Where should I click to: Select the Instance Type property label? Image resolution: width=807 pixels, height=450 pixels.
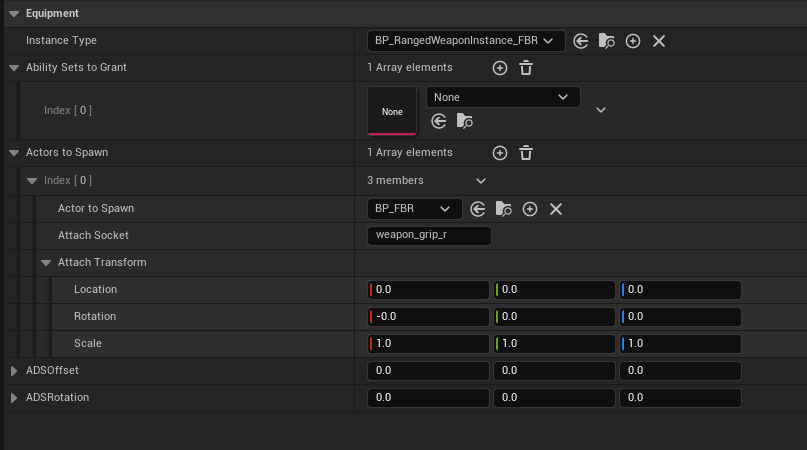(61, 41)
